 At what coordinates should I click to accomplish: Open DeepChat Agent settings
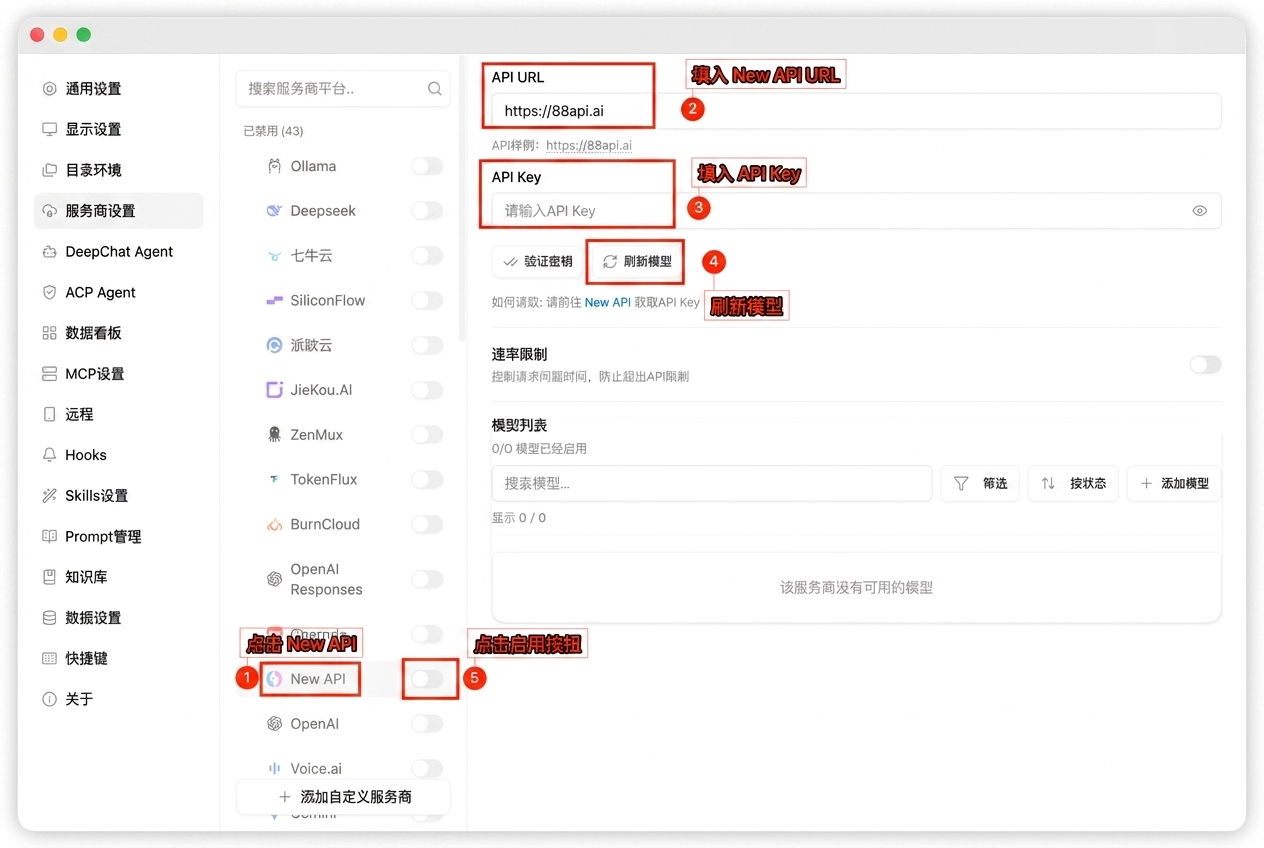tap(118, 252)
